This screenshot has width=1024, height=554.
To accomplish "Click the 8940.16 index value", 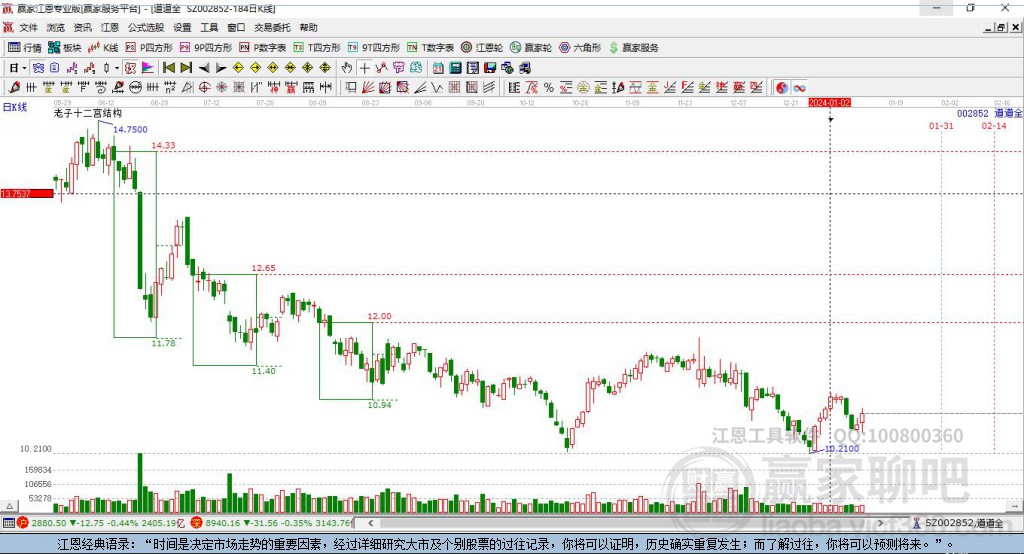I will [x=222, y=523].
